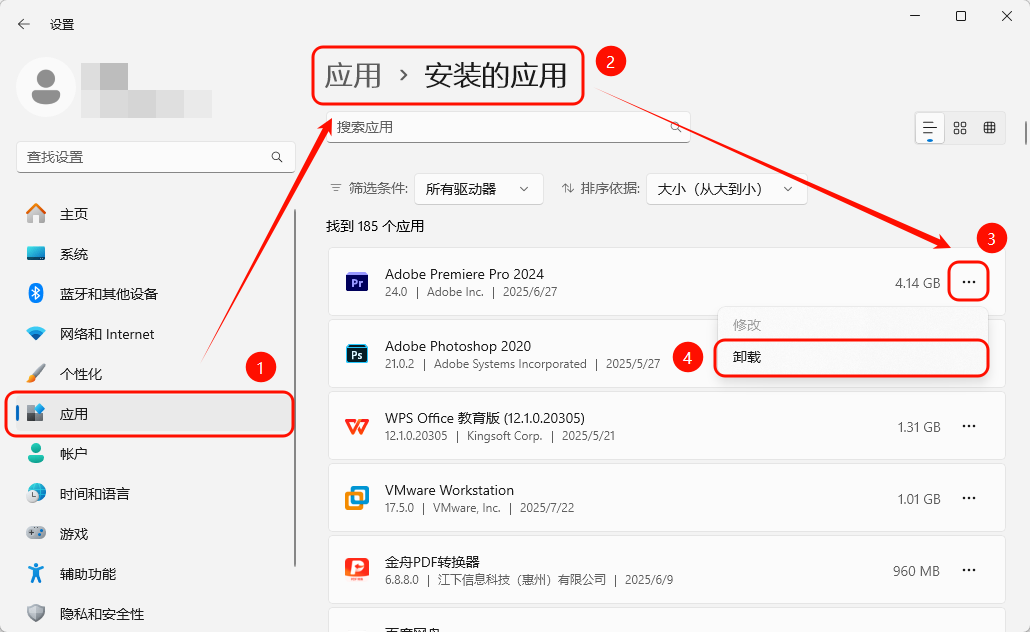Switch to grid view layout
Viewport: 1030px width, 632px height.
click(960, 128)
